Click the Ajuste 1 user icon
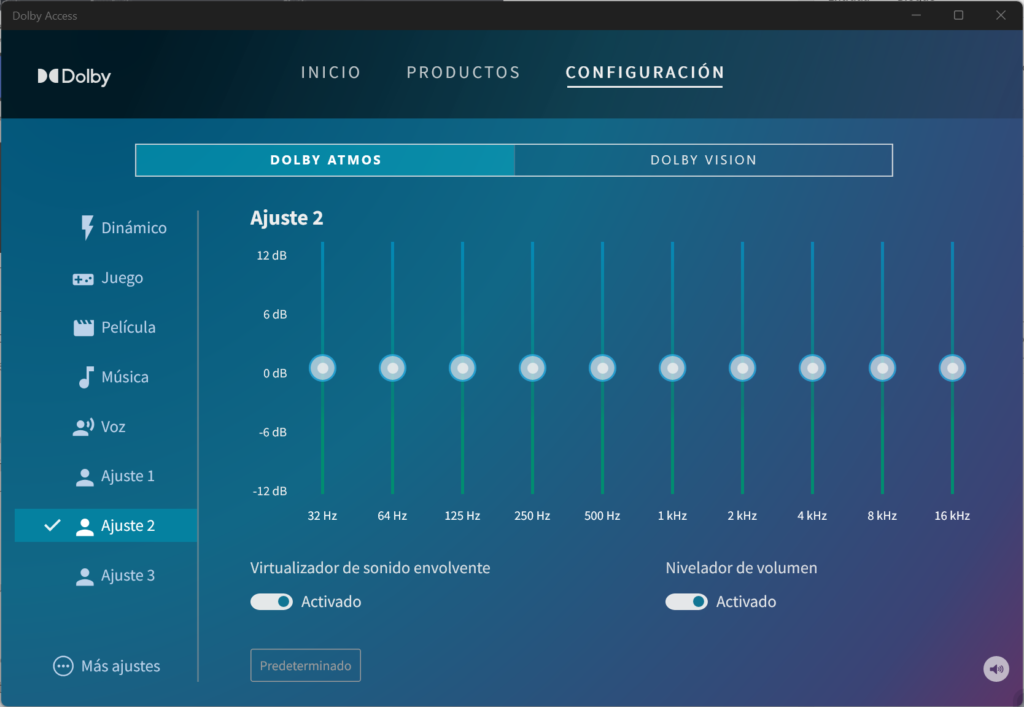Screen dimensions: 1024x707 (84, 477)
